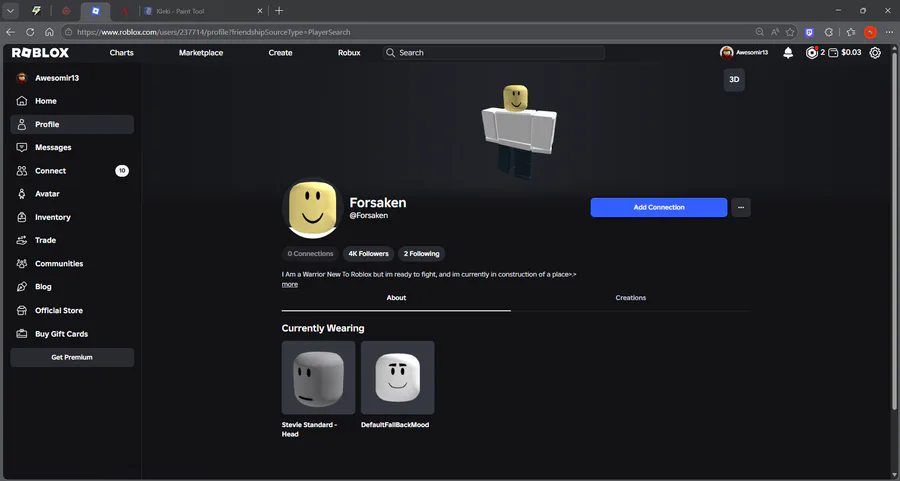
Task: Open the three-dot more options menu on the profile
Action: click(x=741, y=208)
